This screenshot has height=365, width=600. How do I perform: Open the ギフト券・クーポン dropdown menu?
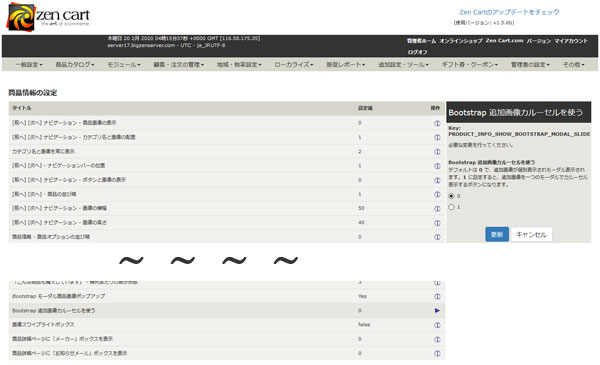pos(470,65)
